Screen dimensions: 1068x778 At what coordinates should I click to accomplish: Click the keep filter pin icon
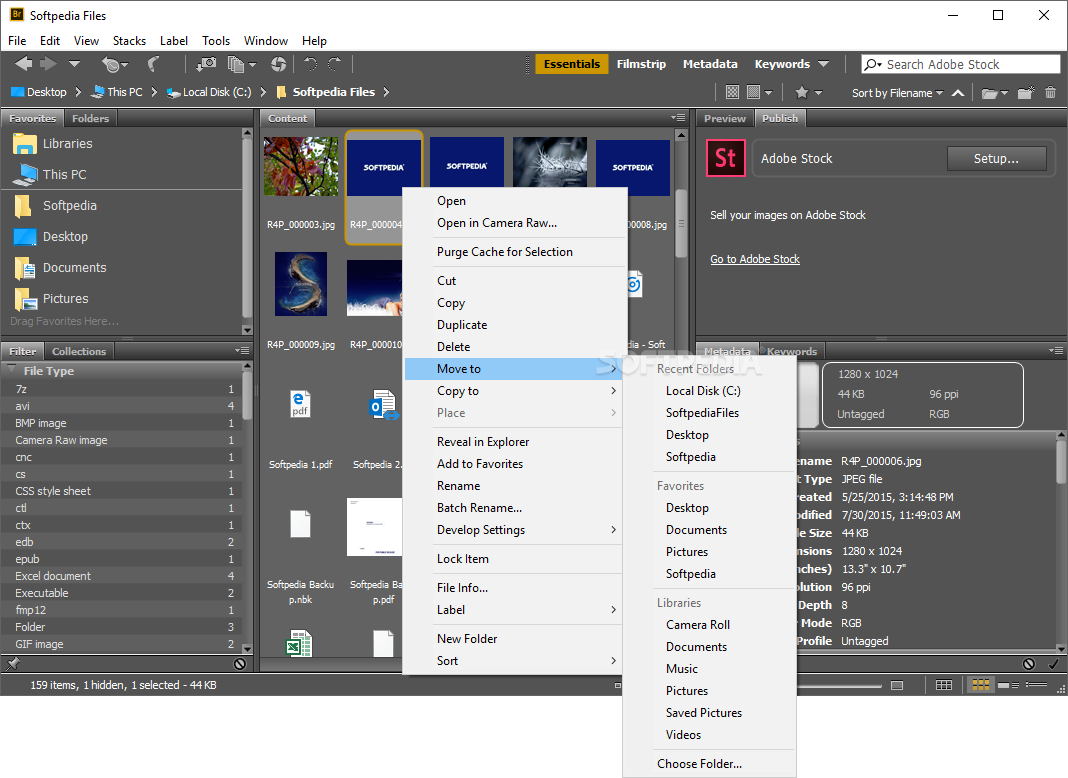[12, 664]
